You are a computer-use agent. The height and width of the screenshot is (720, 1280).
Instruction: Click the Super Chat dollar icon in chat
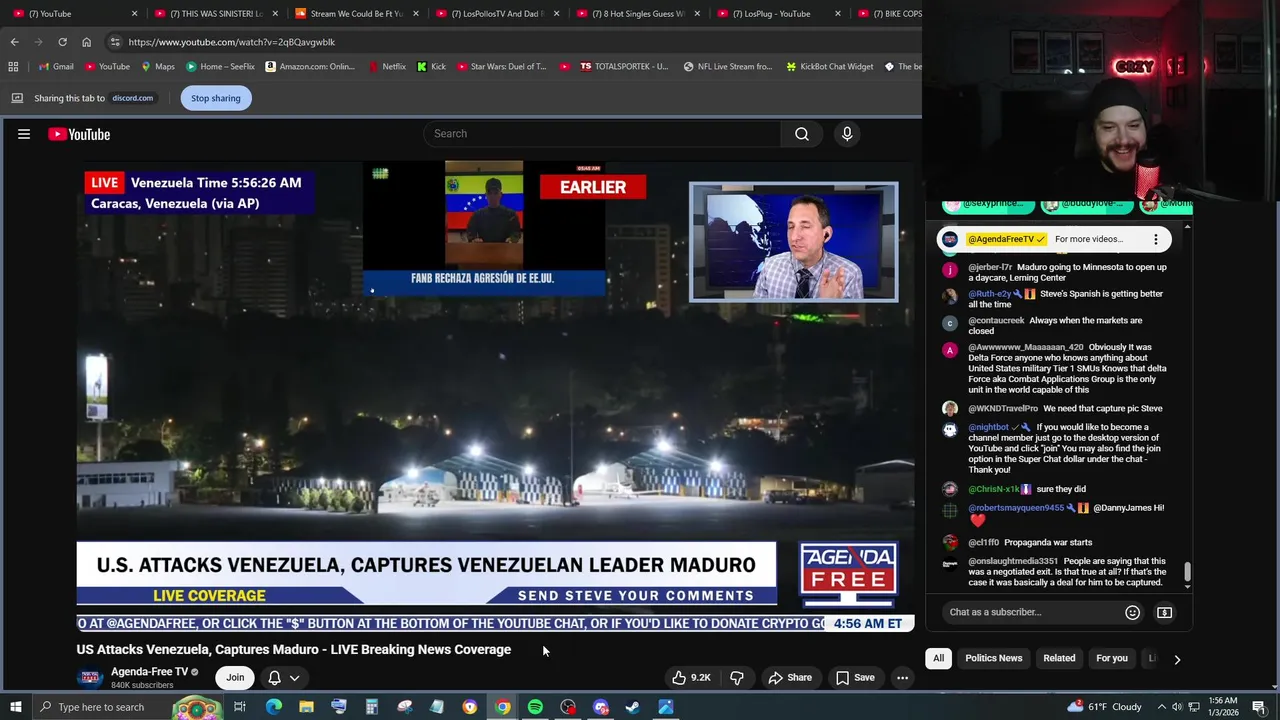[1165, 612]
